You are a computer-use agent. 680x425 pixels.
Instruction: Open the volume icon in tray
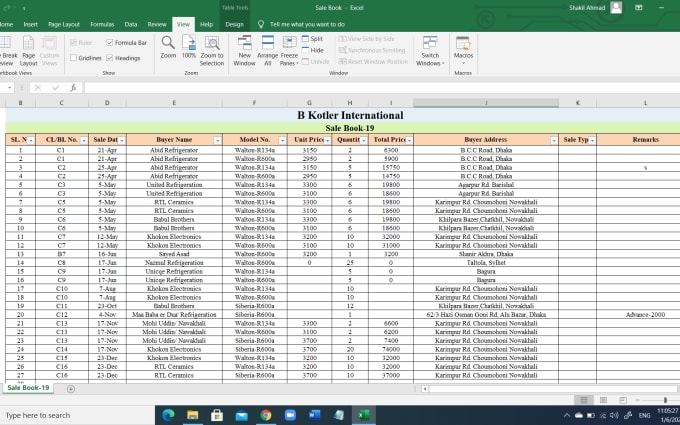coord(614,415)
